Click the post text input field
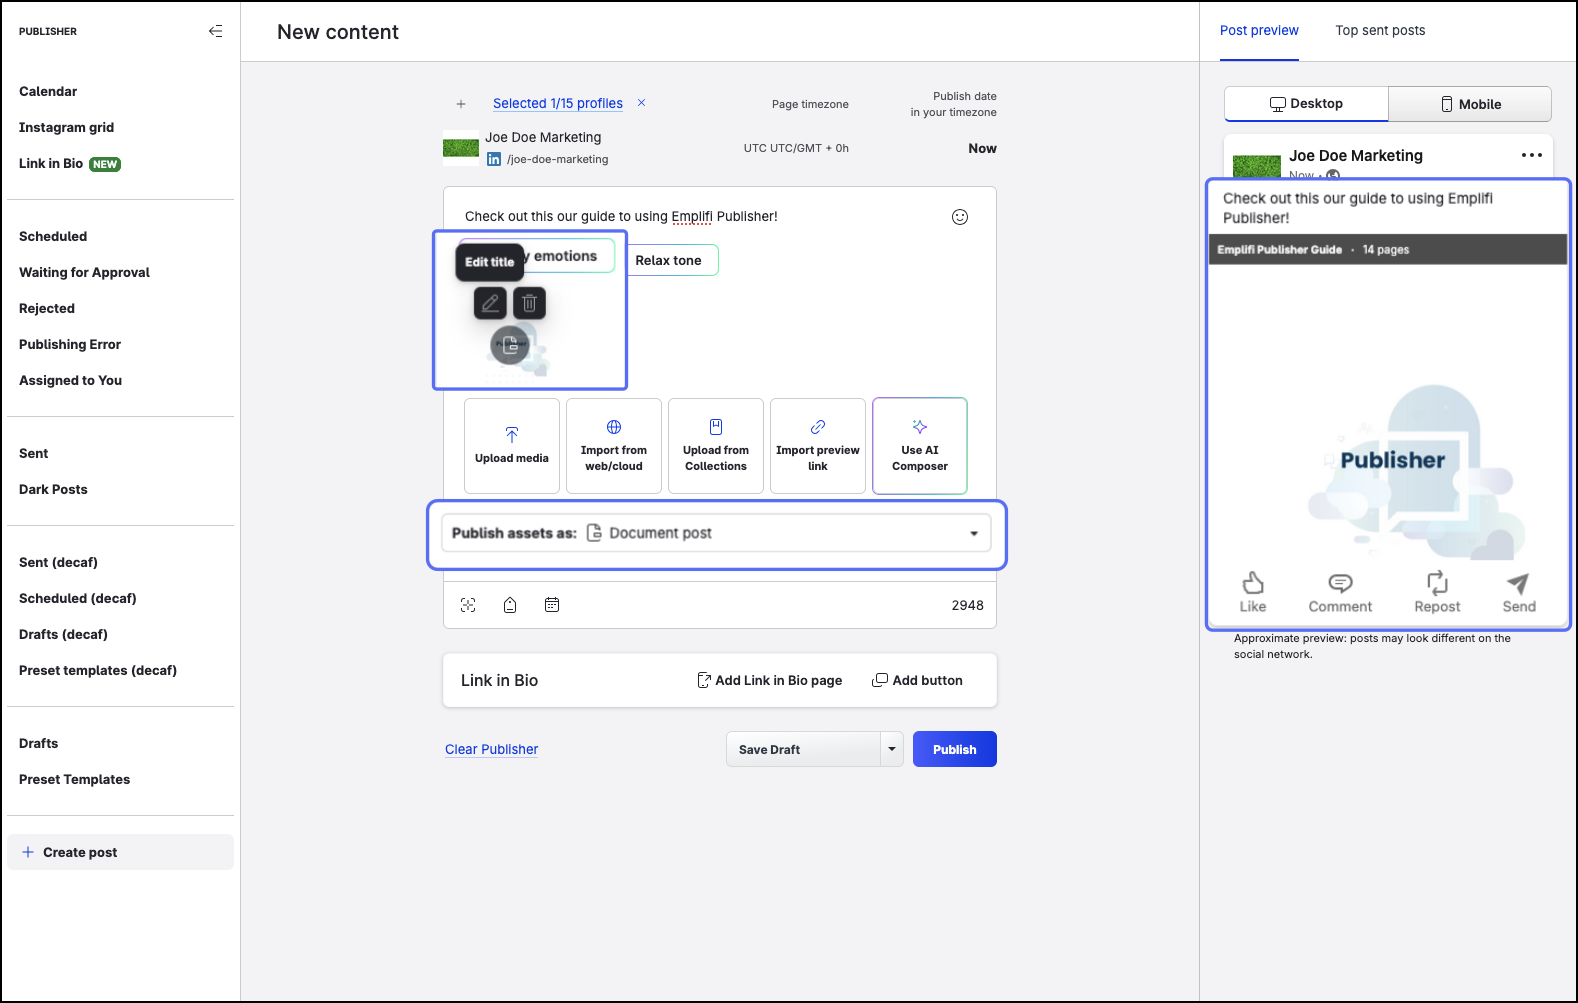Screen dimensions: 1578x1003 click(x=700, y=217)
